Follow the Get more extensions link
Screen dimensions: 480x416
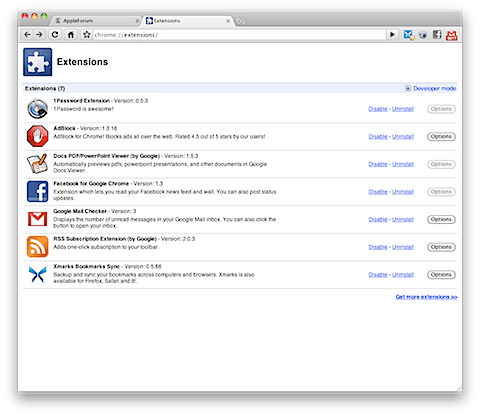click(426, 297)
